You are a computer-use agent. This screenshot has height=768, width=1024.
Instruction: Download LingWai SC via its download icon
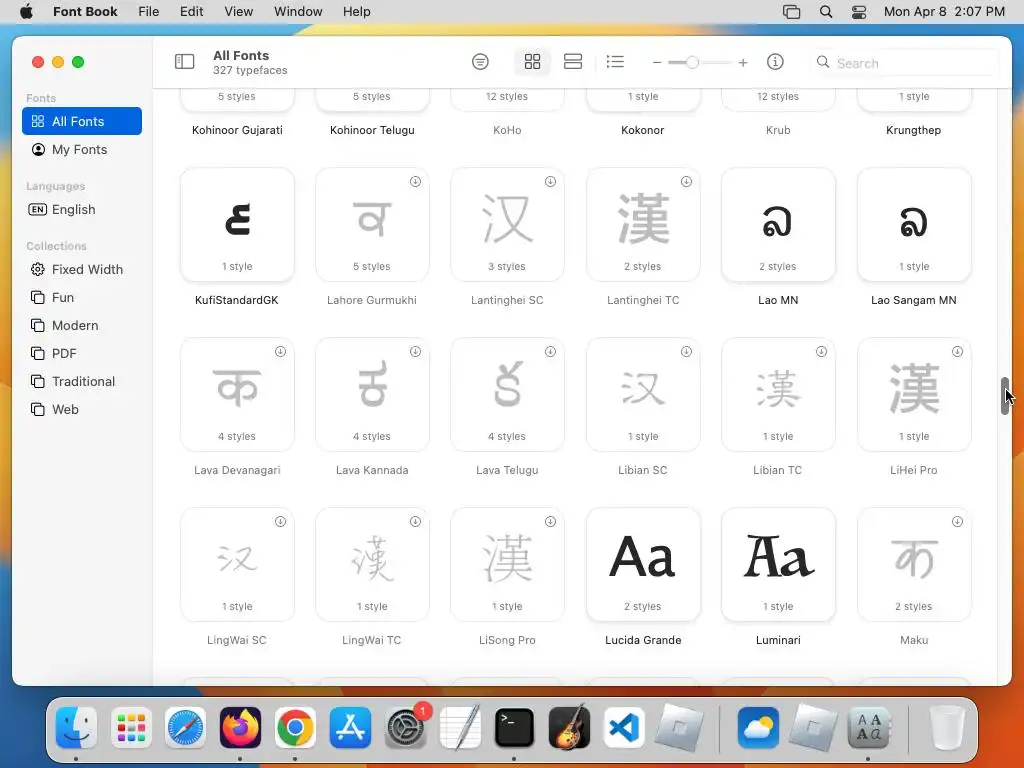tap(280, 521)
